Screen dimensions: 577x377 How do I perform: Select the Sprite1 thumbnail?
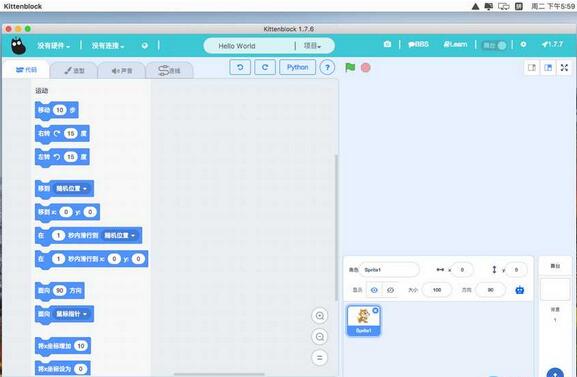click(x=364, y=320)
